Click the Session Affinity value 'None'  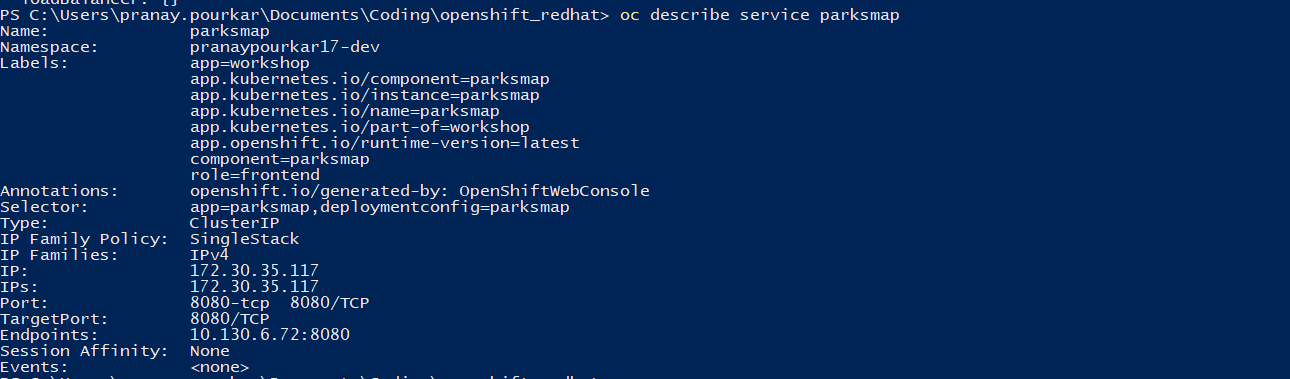210,351
